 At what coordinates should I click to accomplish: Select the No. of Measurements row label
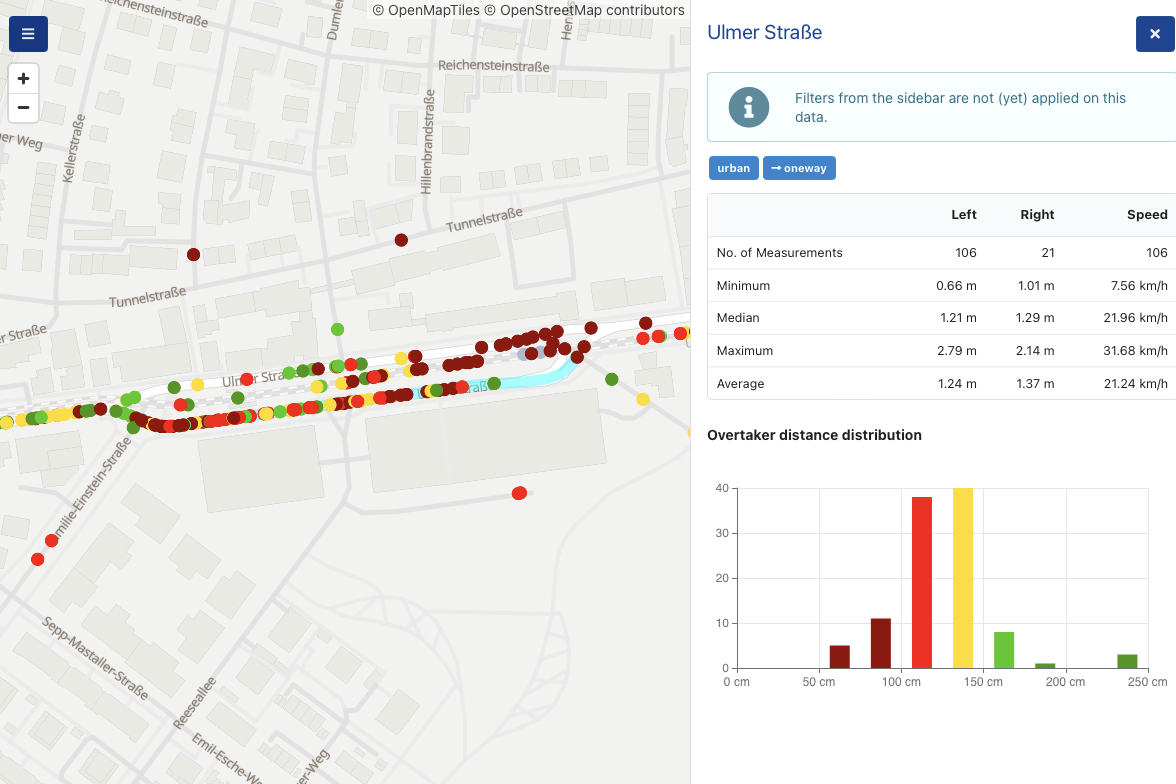[x=779, y=253]
